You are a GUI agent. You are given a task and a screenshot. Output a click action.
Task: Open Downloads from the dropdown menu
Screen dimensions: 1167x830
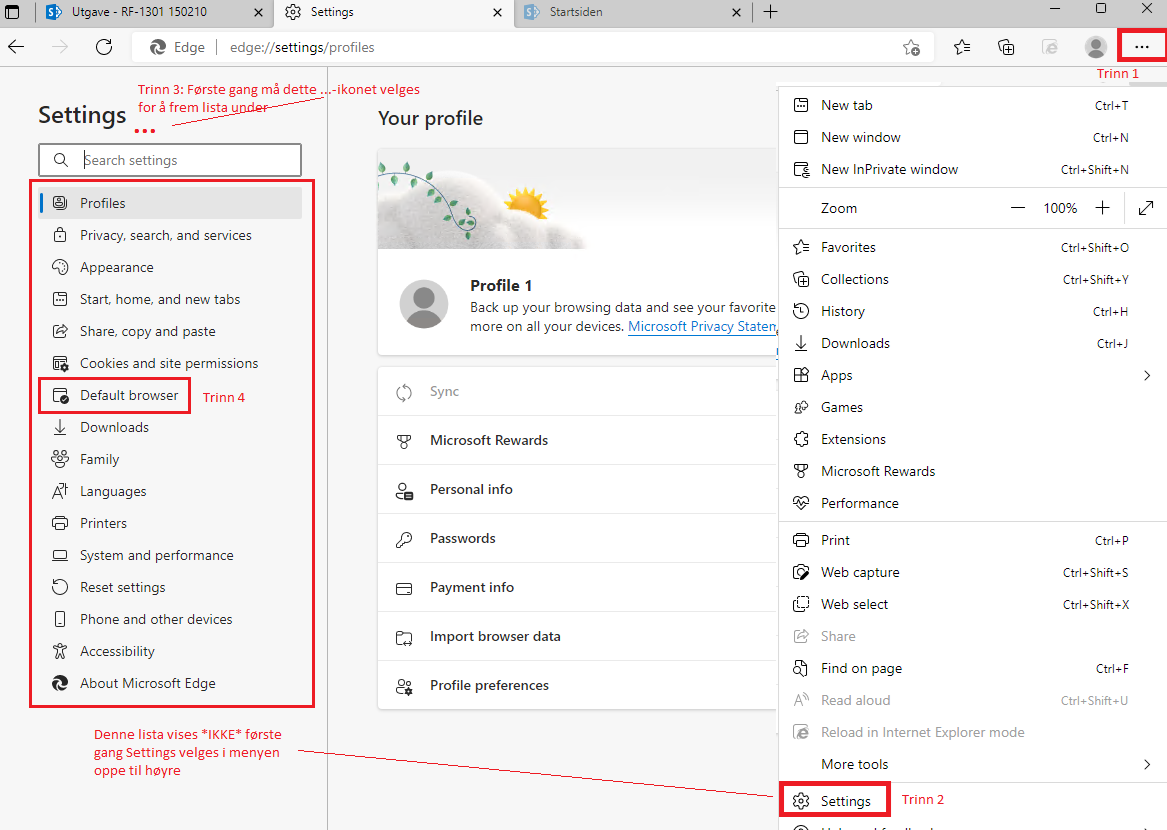(x=973, y=344)
